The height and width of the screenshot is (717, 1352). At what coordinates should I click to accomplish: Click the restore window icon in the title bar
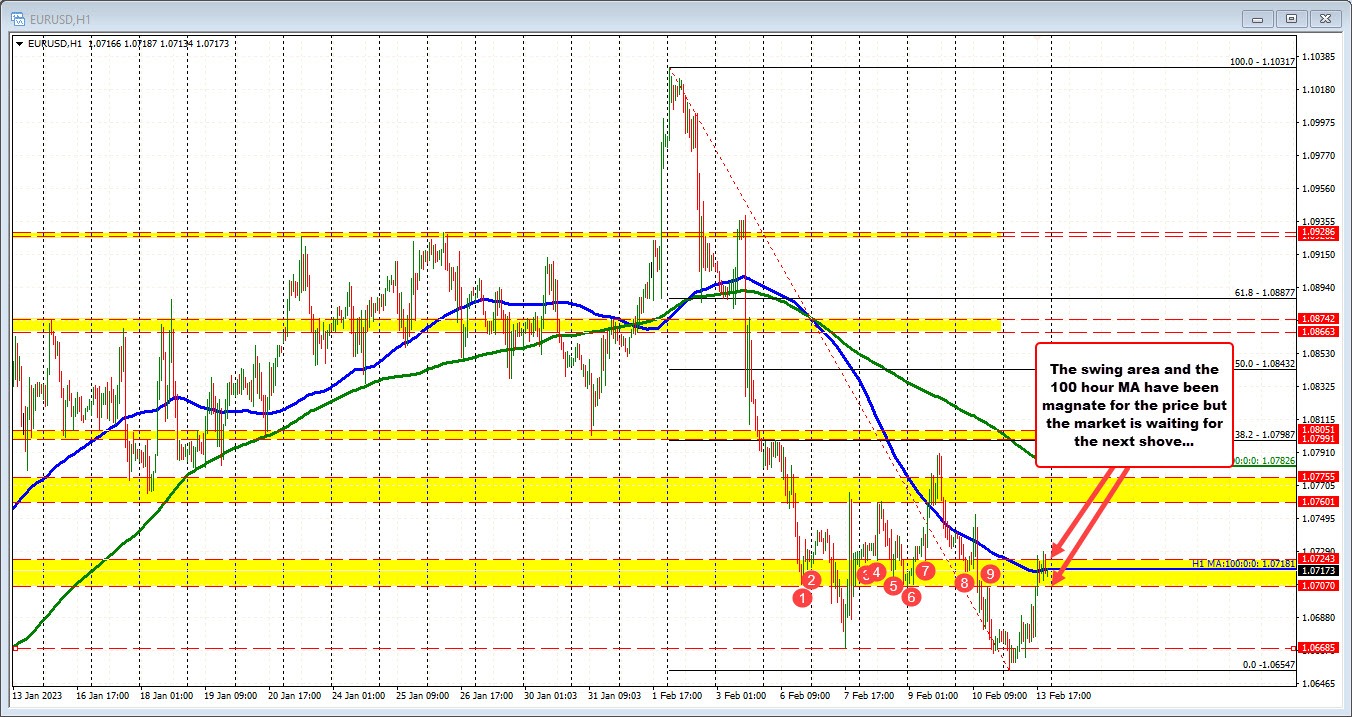[1292, 17]
